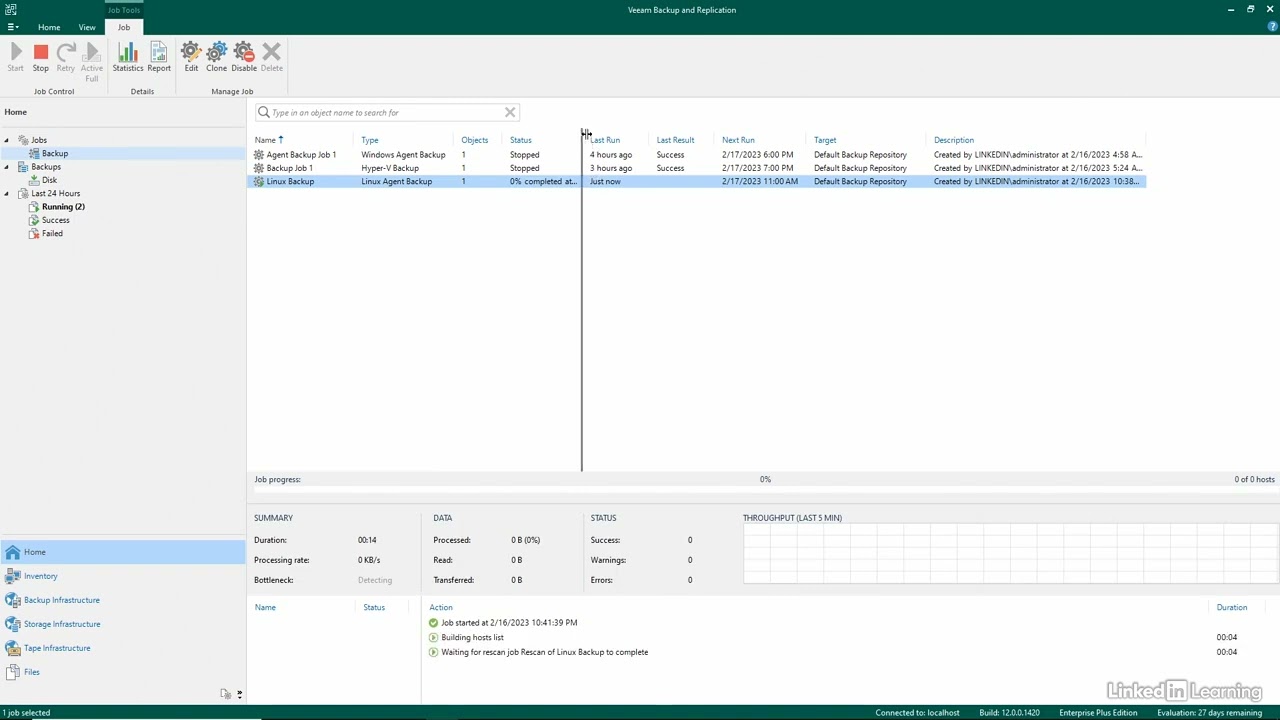
Task: Open the configure buttons arrow in navigation pane
Action: pos(239,693)
